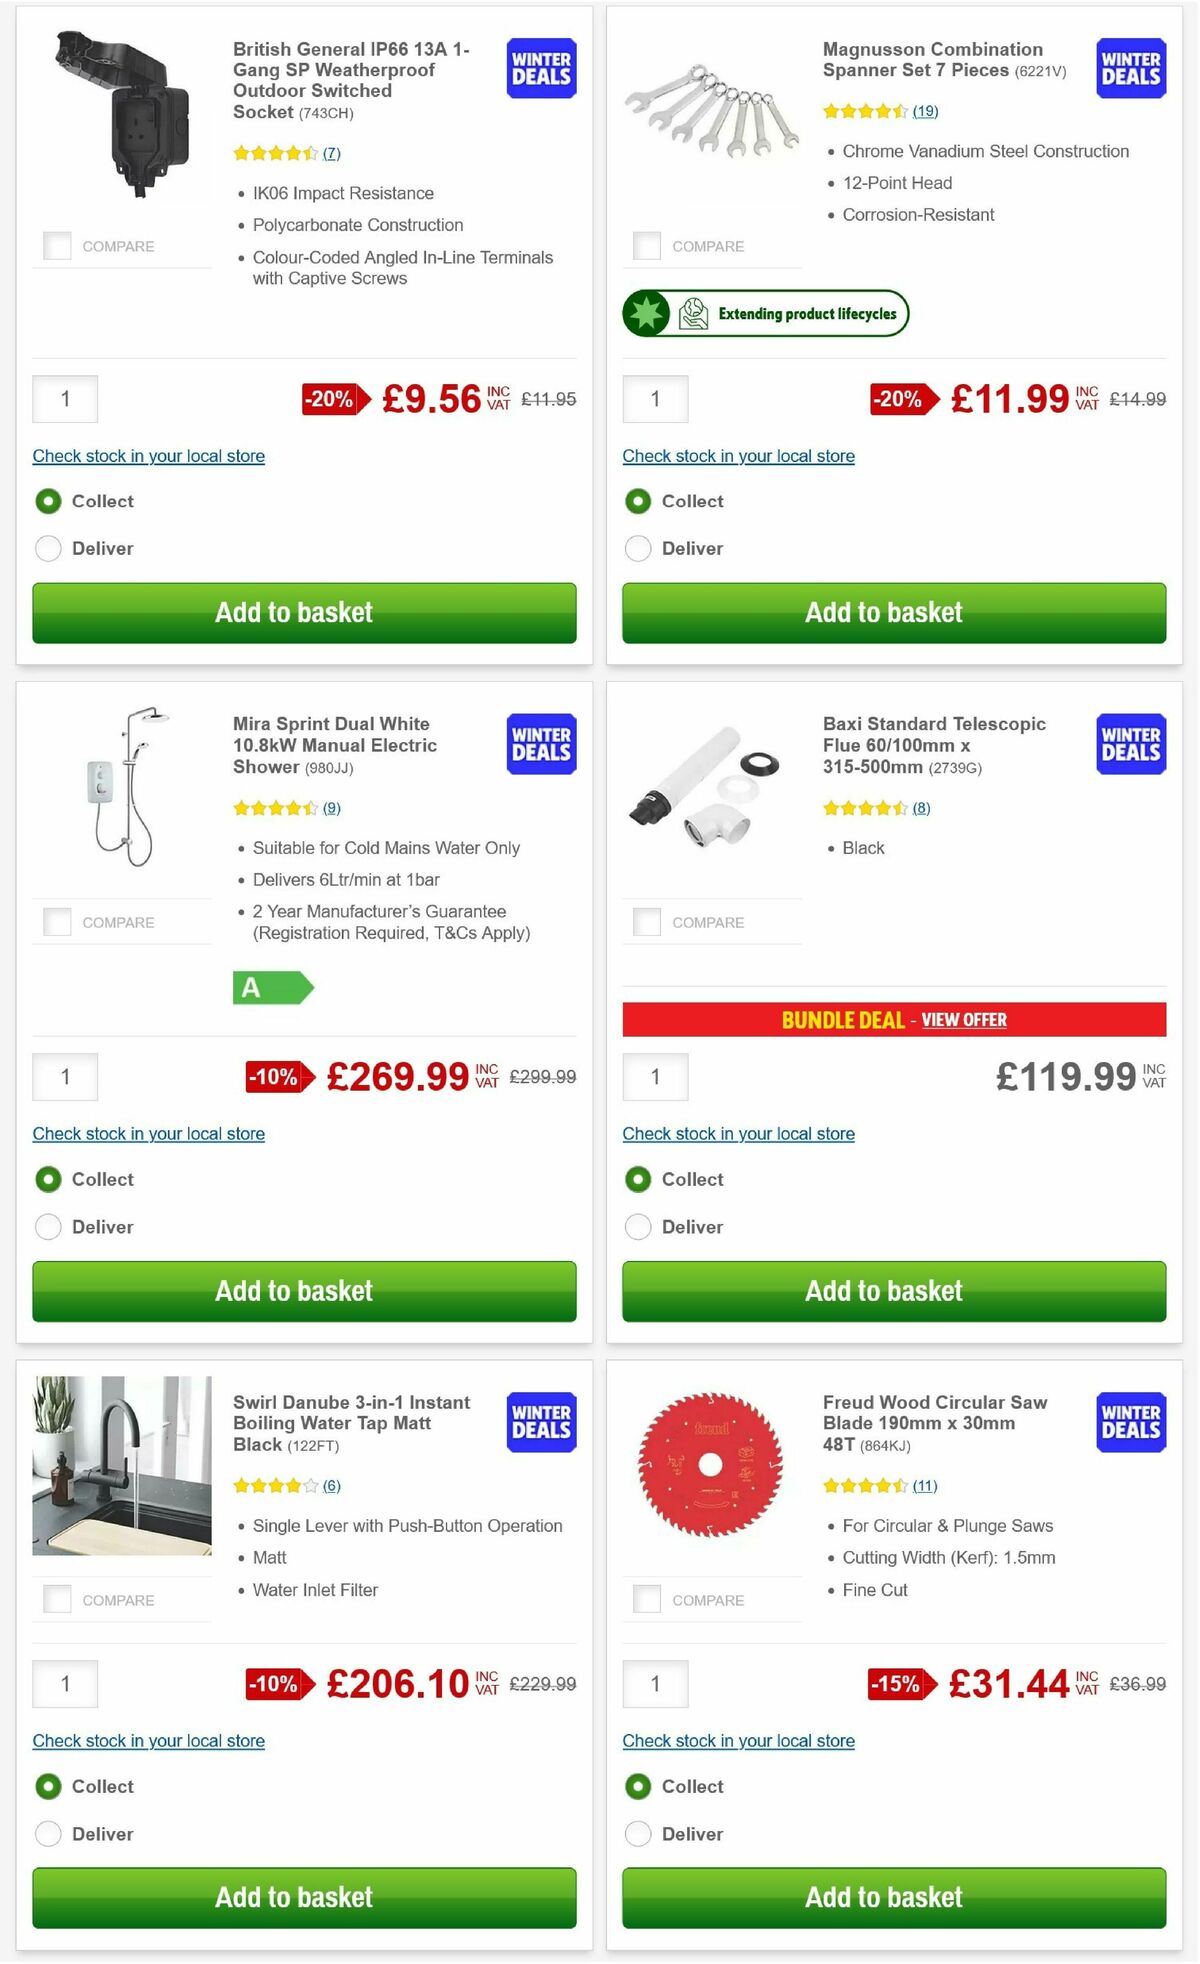Click Check stock in your local store for the tap
Viewport: 1200px width, 1964px height.
[148, 1740]
